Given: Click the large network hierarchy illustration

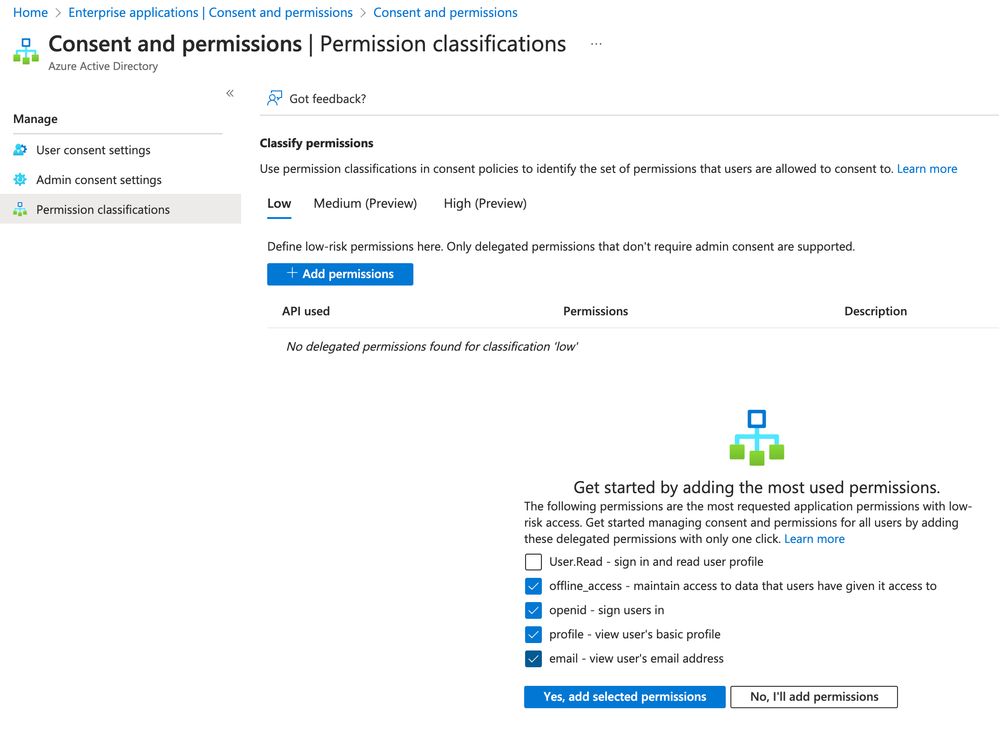Looking at the screenshot, I should [757, 437].
